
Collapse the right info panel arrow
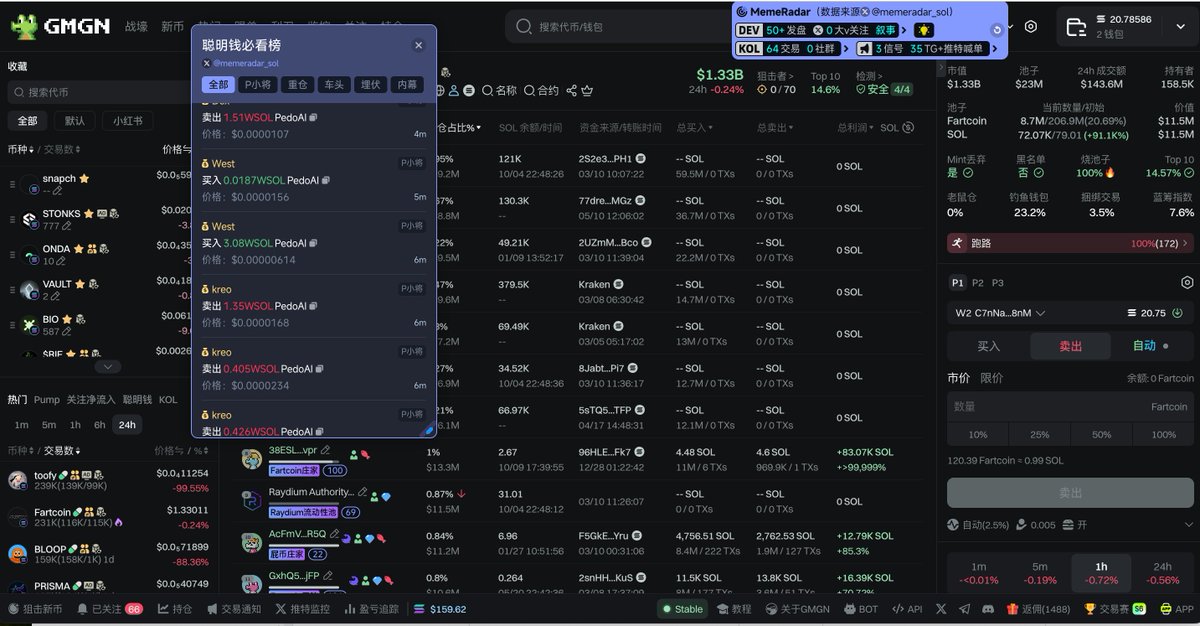tap(940, 66)
